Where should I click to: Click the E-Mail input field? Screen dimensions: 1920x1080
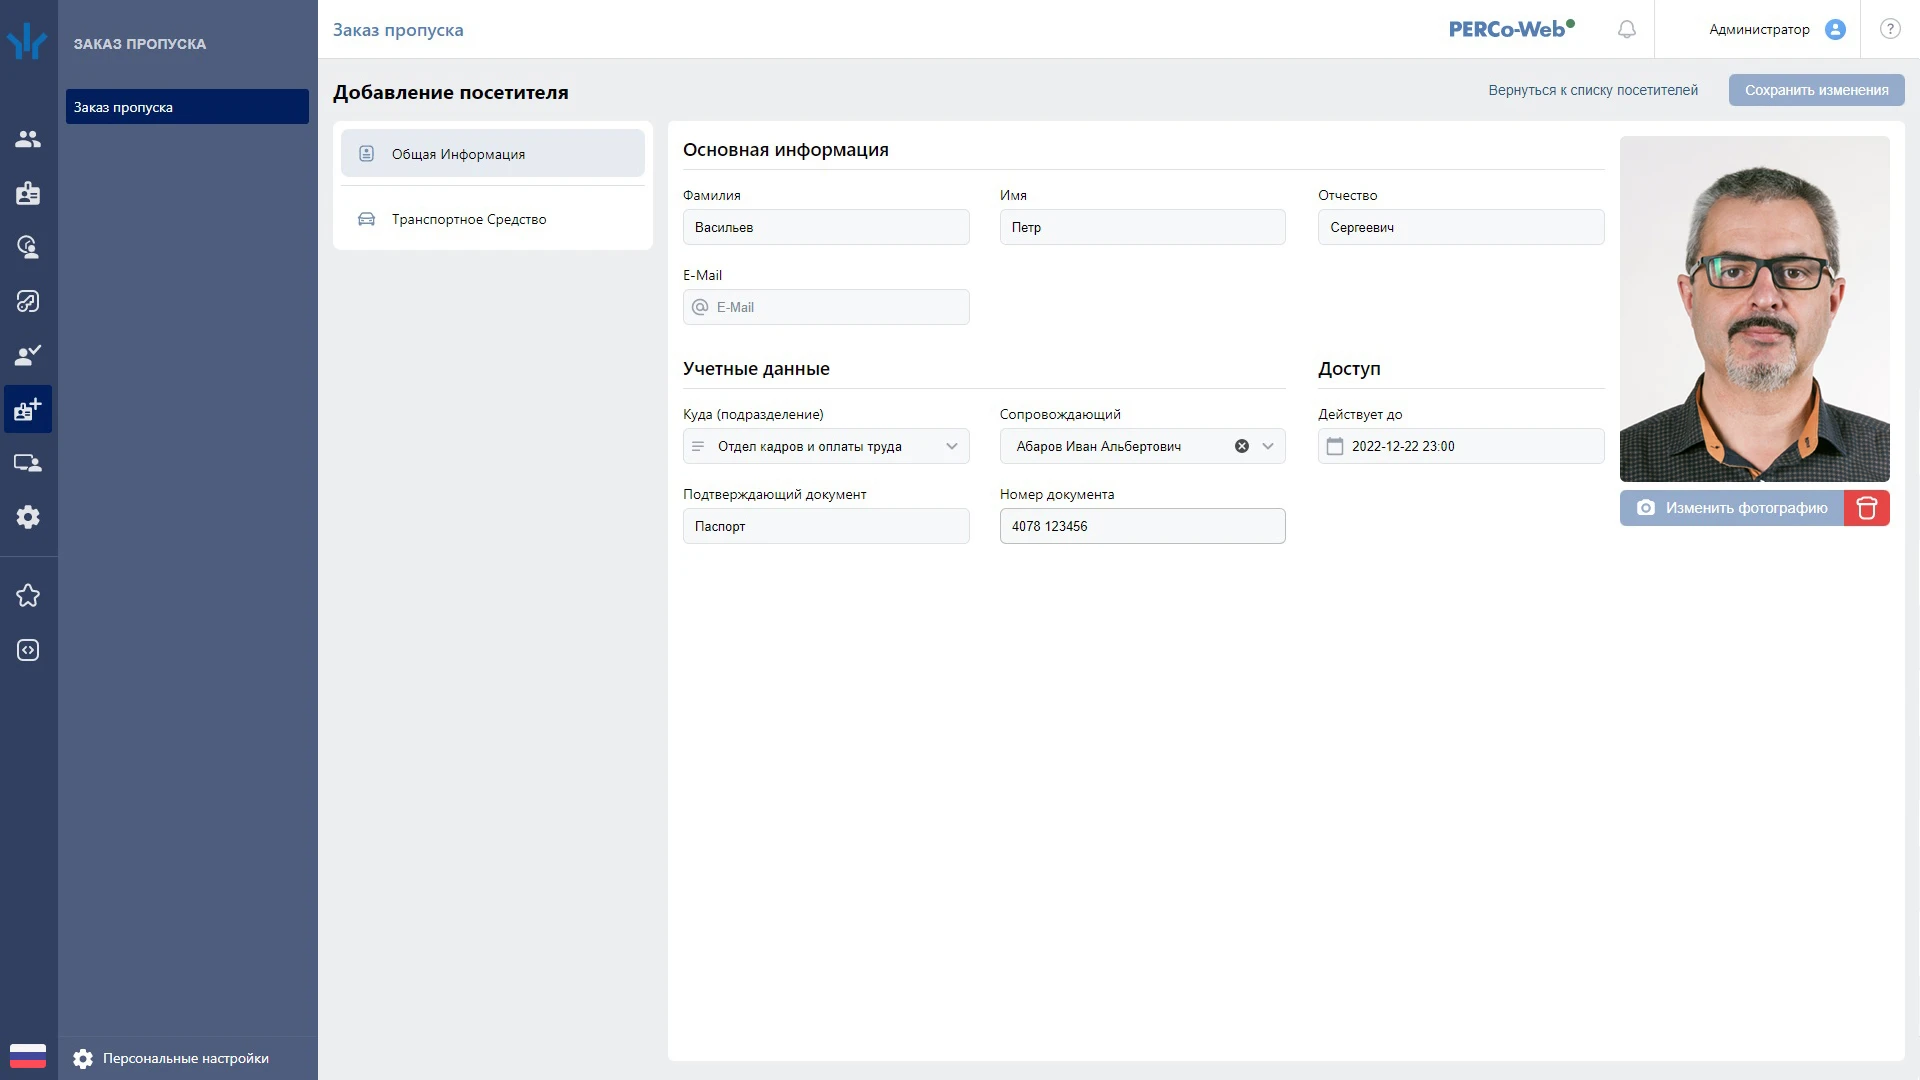[x=826, y=307]
